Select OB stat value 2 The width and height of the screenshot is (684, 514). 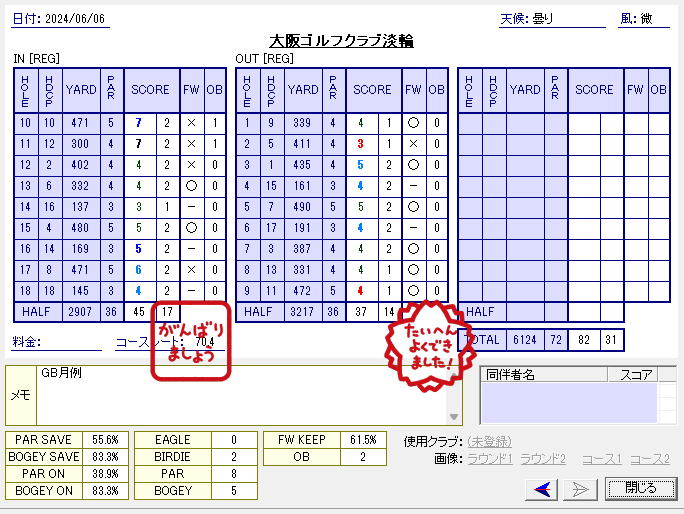pyautogui.click(x=363, y=457)
